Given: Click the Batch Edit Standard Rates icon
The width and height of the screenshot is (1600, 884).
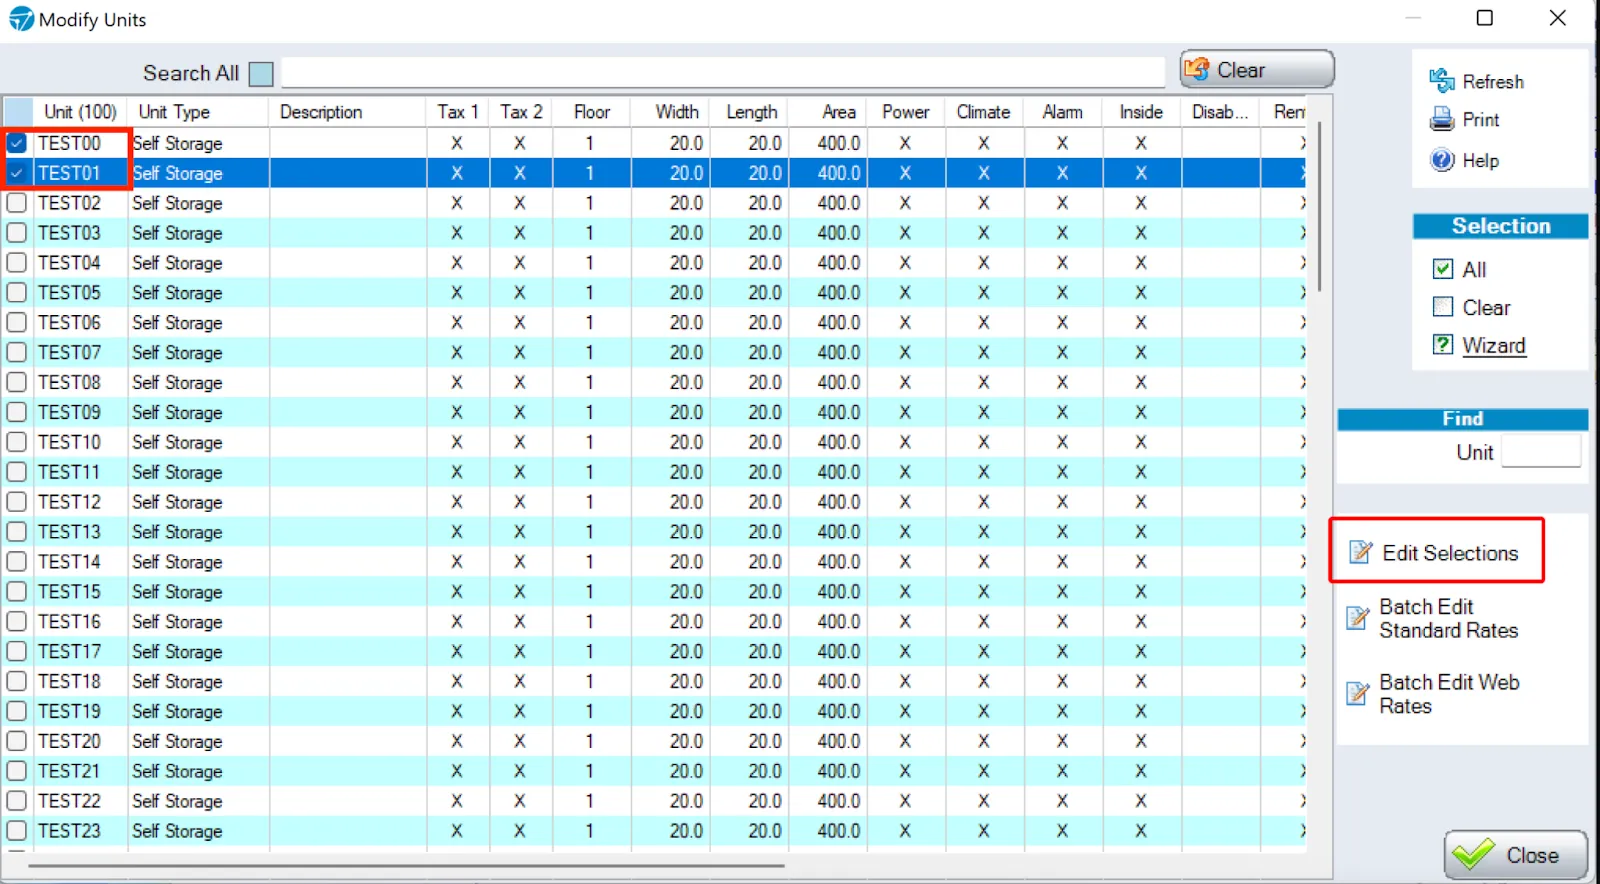Looking at the screenshot, I should click(x=1357, y=618).
